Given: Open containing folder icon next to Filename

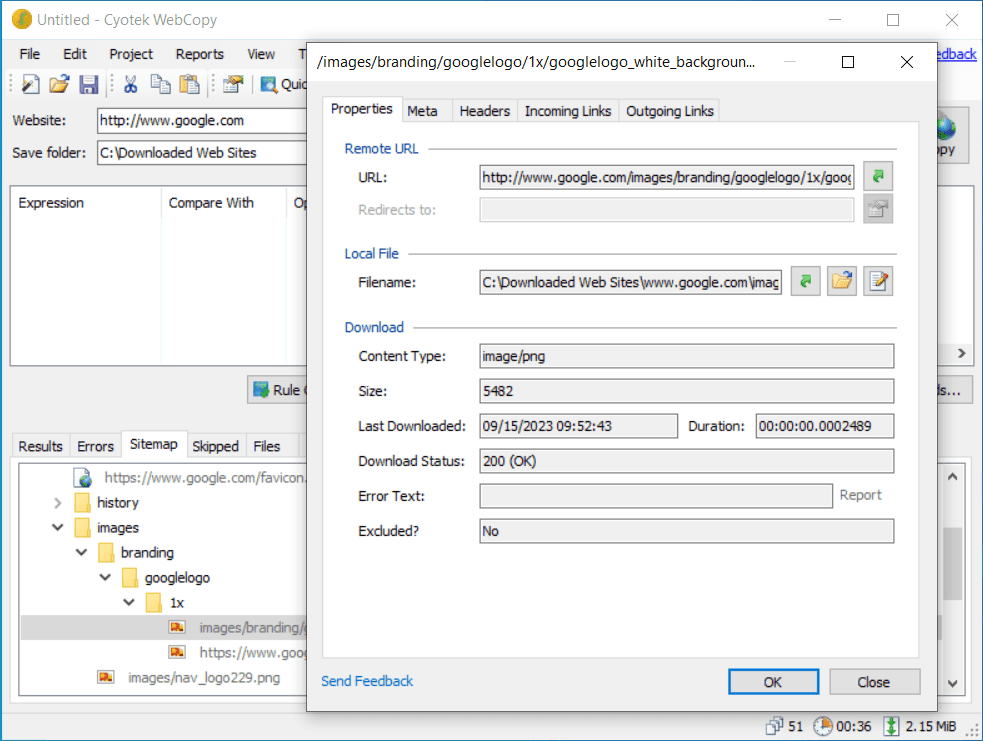Looking at the screenshot, I should pyautogui.click(x=842, y=282).
